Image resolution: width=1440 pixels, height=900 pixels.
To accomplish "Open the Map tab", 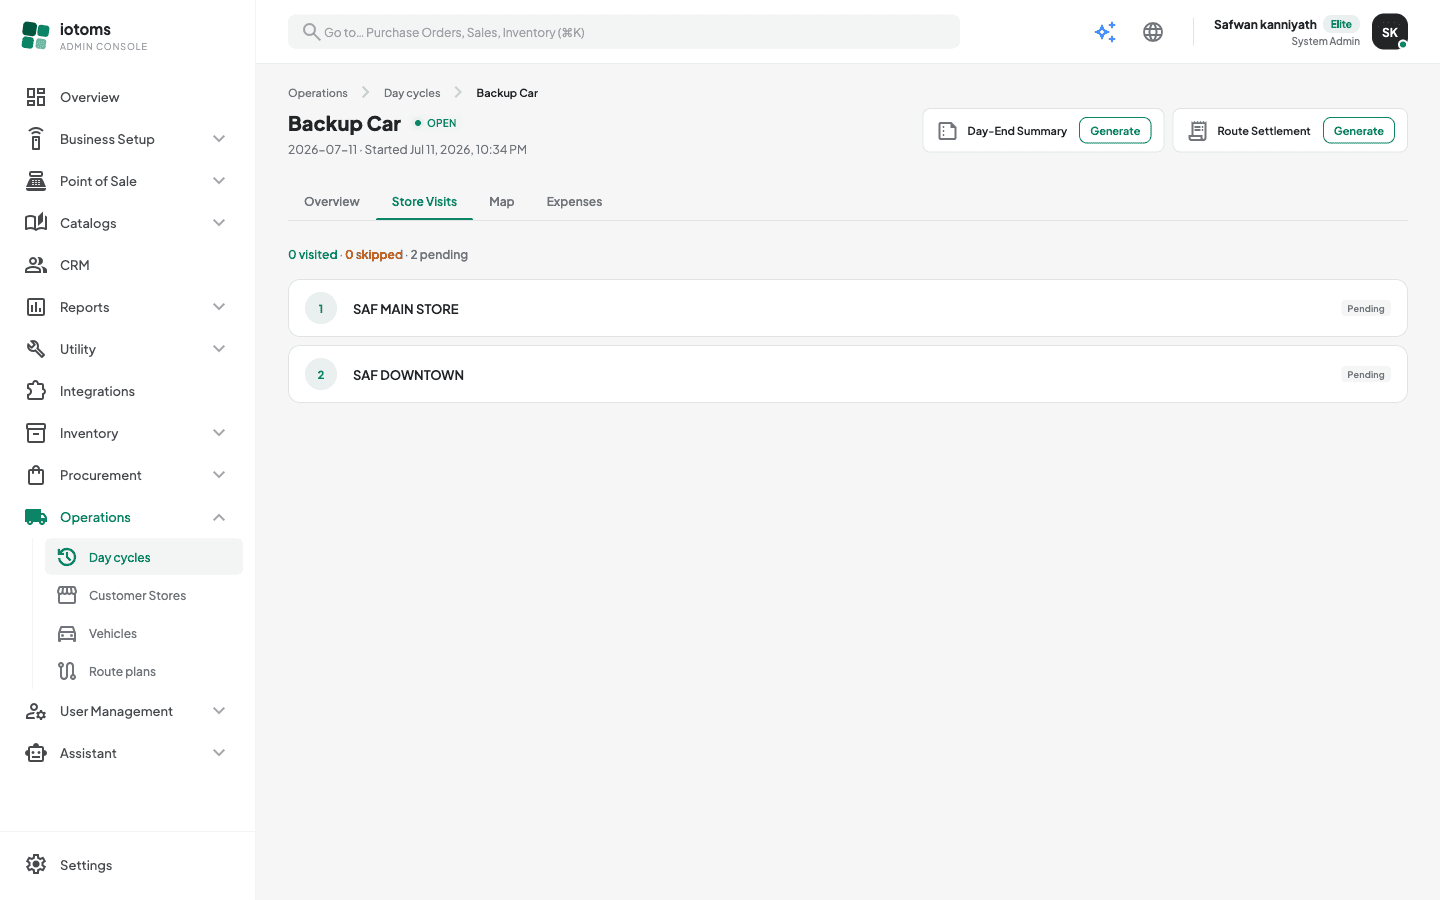I will [502, 202].
